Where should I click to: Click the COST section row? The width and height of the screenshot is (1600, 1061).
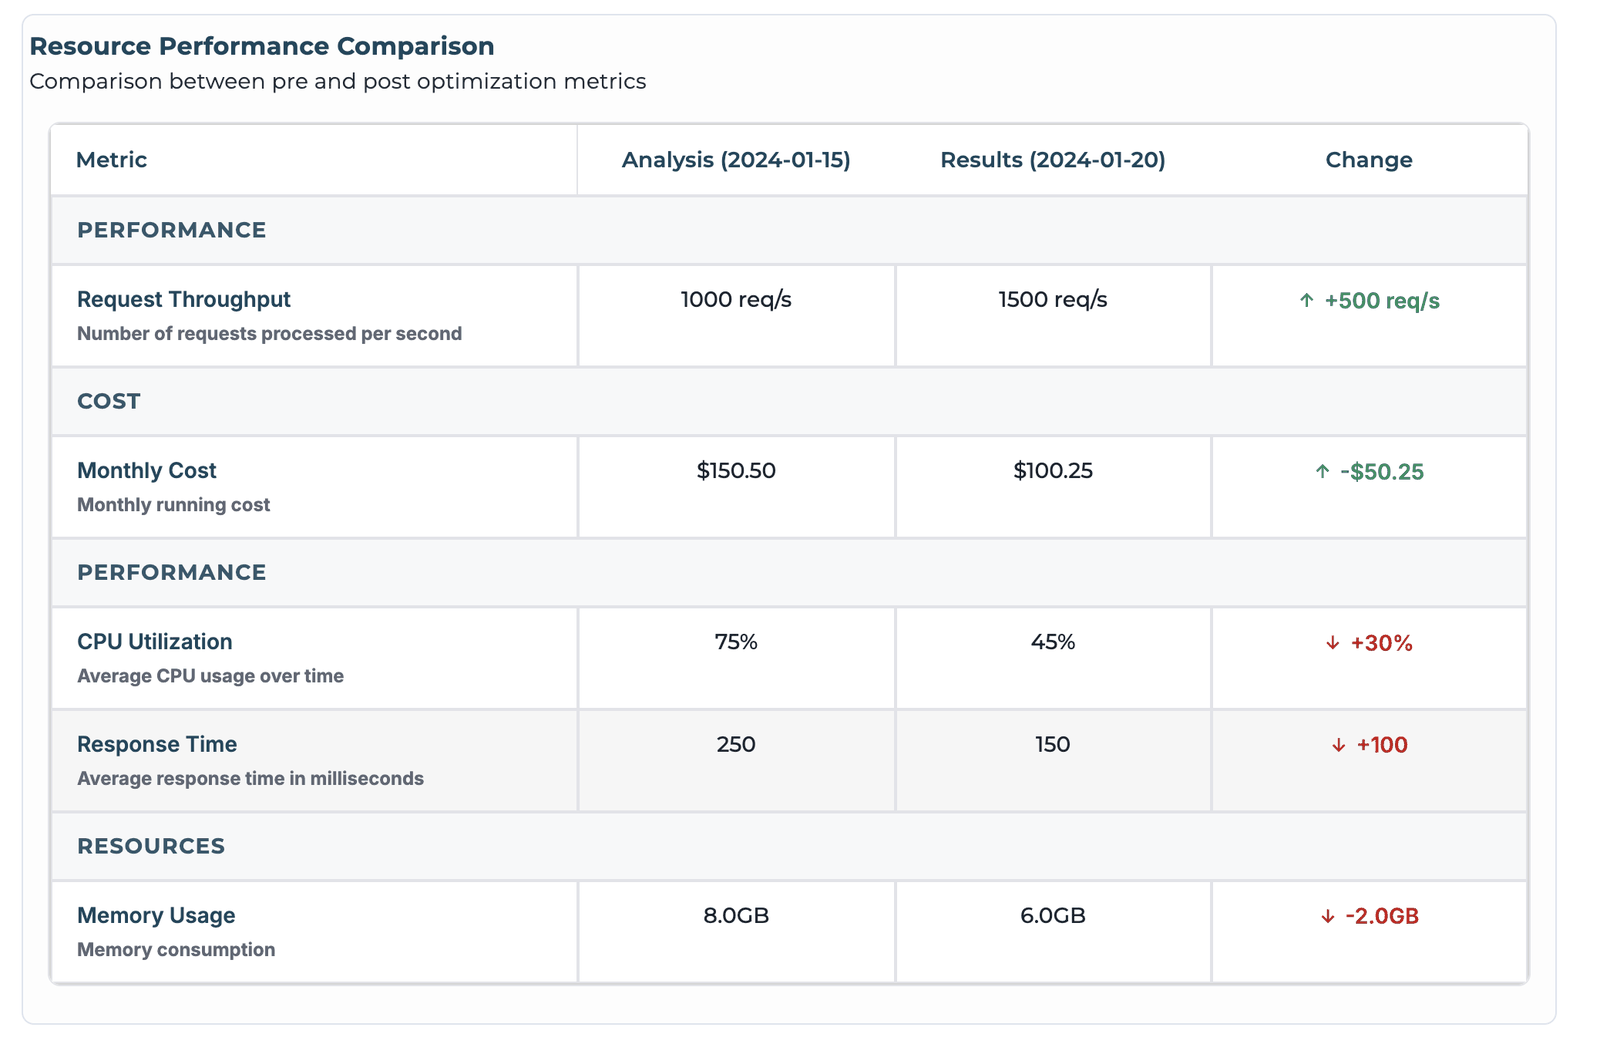789,401
